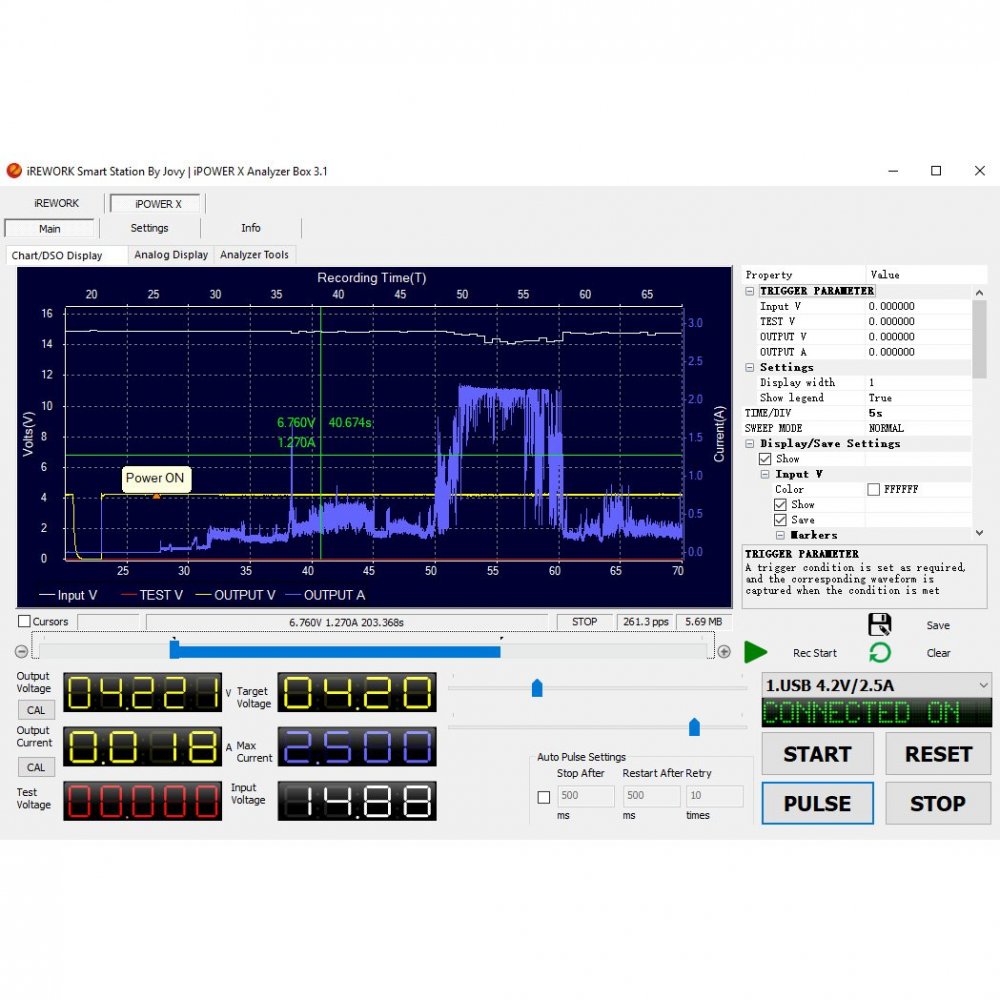Uncheck the Show box under Input V

click(x=780, y=504)
